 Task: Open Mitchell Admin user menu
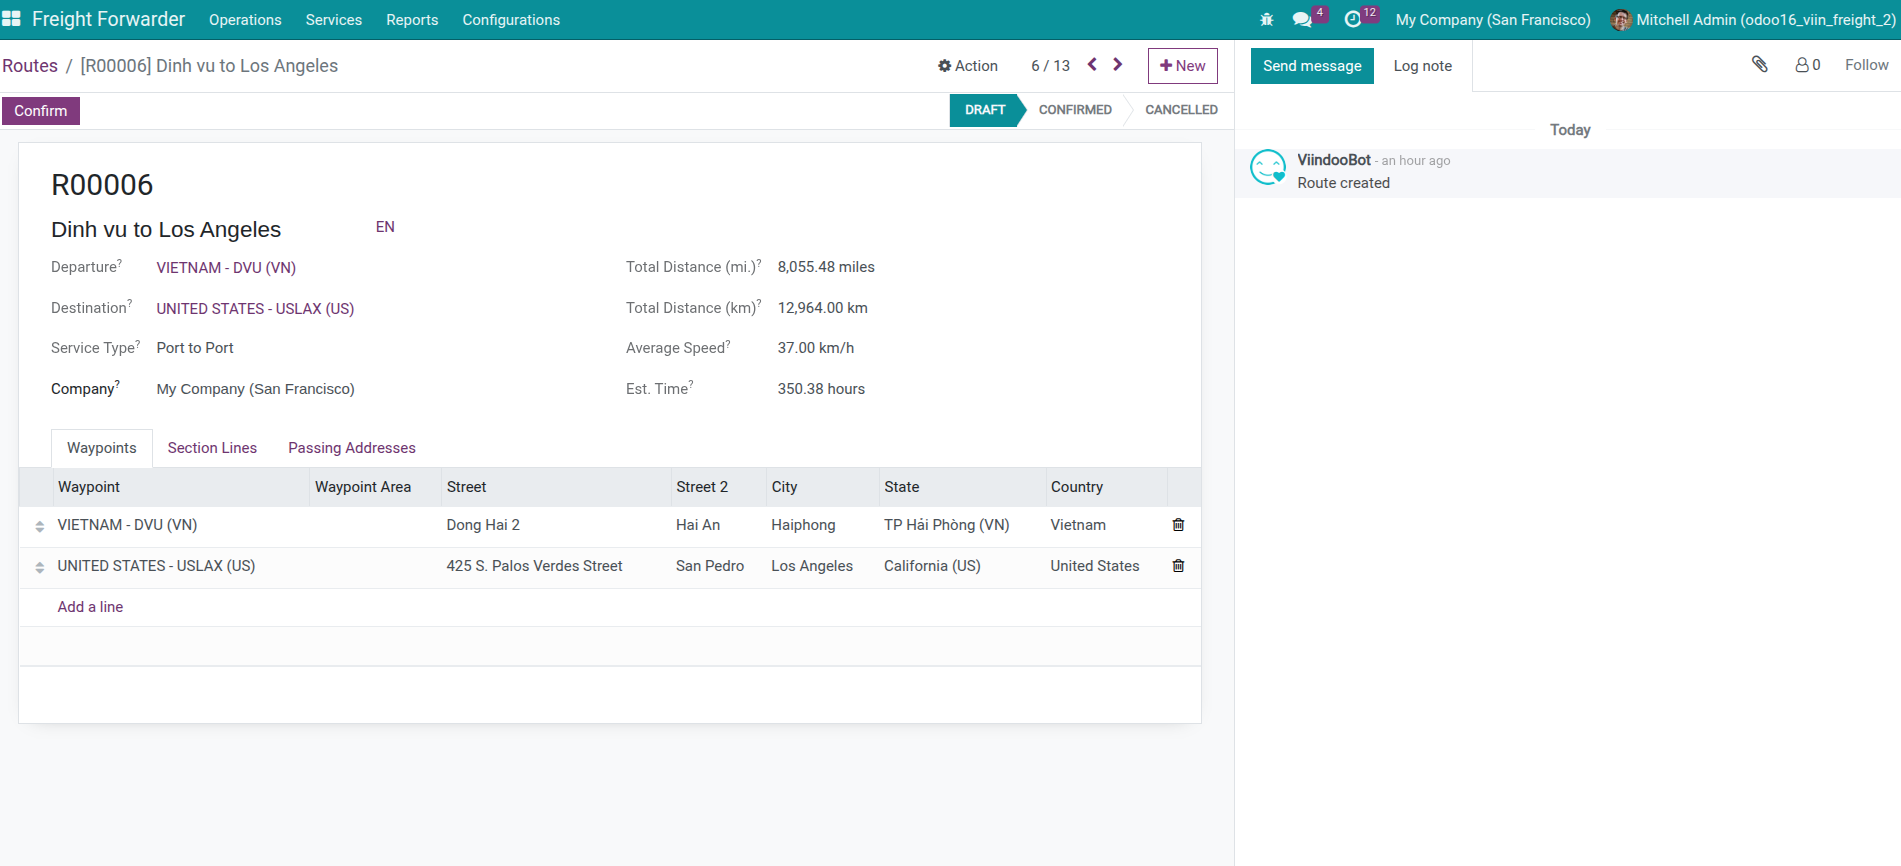coord(1753,20)
